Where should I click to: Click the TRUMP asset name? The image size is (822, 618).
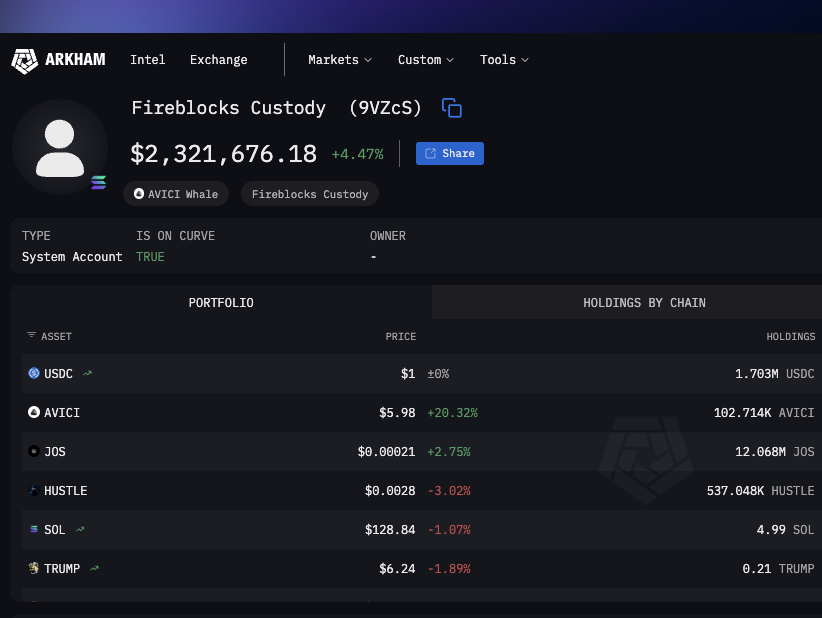click(x=62, y=568)
